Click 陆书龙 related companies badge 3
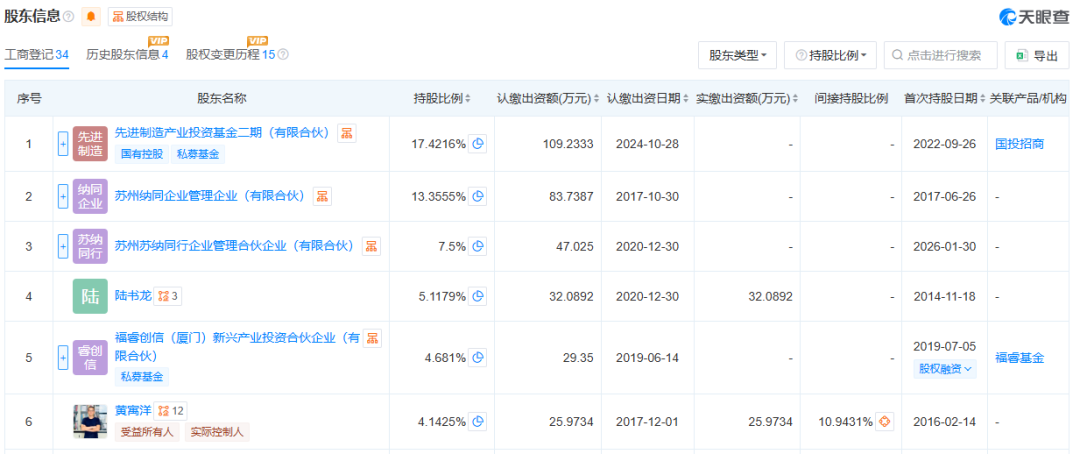Viewport: 1080px width, 454px height. [167, 296]
